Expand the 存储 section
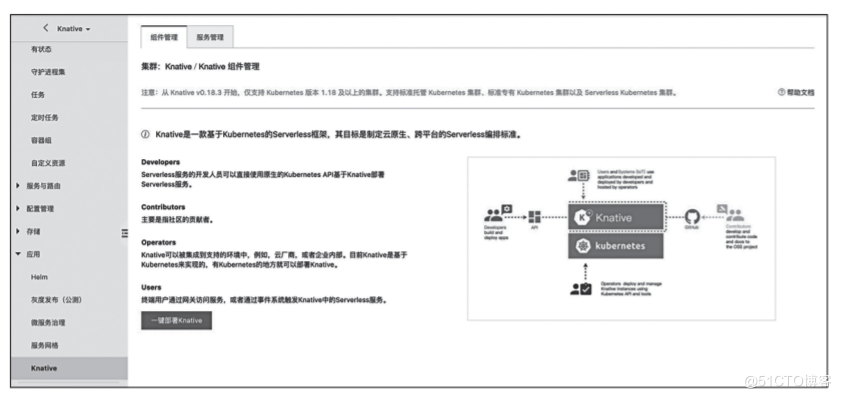 coord(28,232)
